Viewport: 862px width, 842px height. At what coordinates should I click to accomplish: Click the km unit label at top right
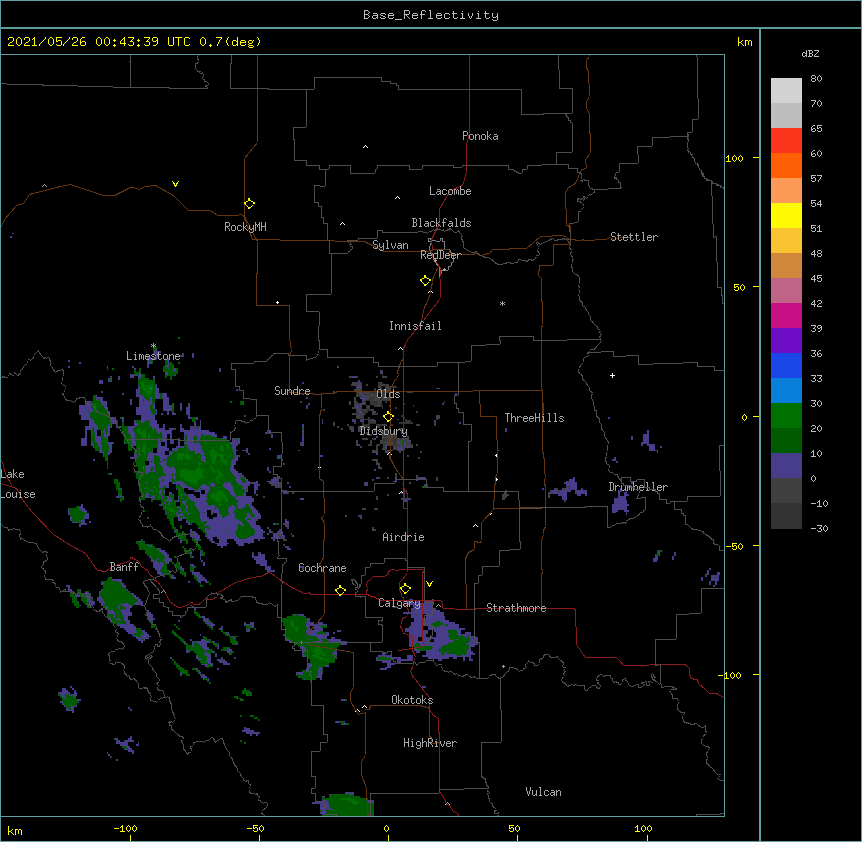744,42
